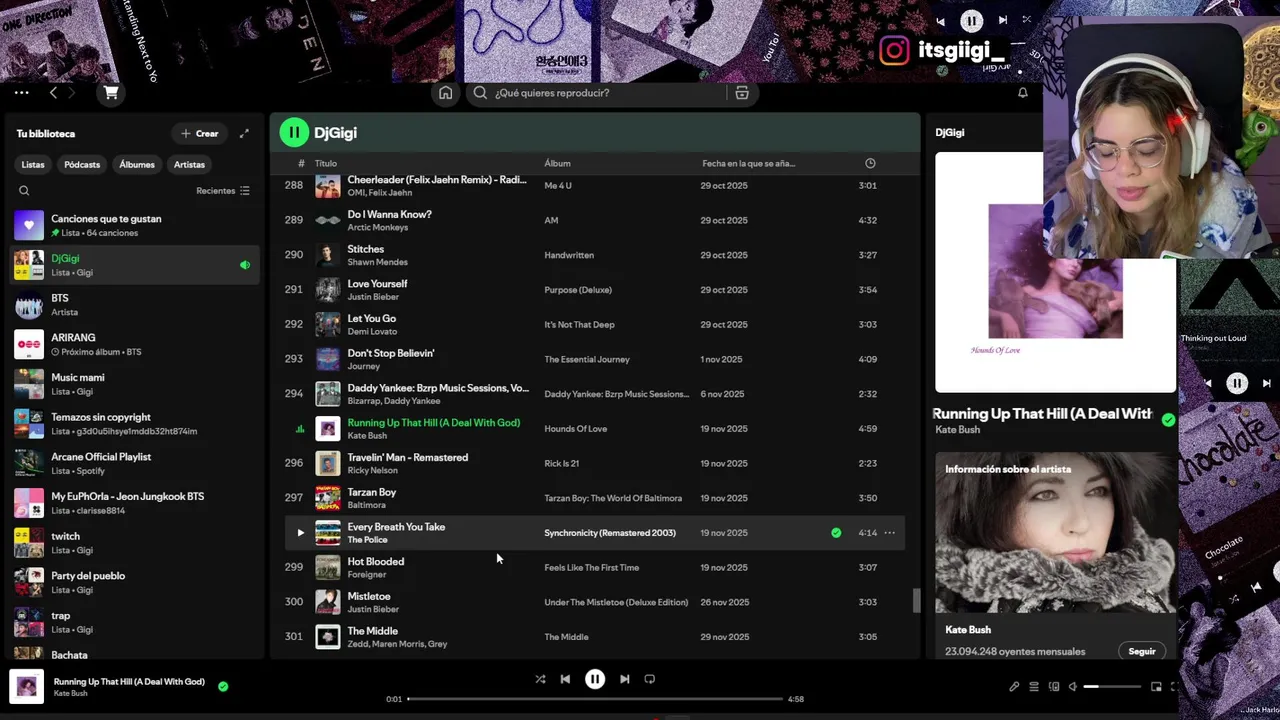
Task: Toggle saved check for Every Breath You Take
Action: 836,533
